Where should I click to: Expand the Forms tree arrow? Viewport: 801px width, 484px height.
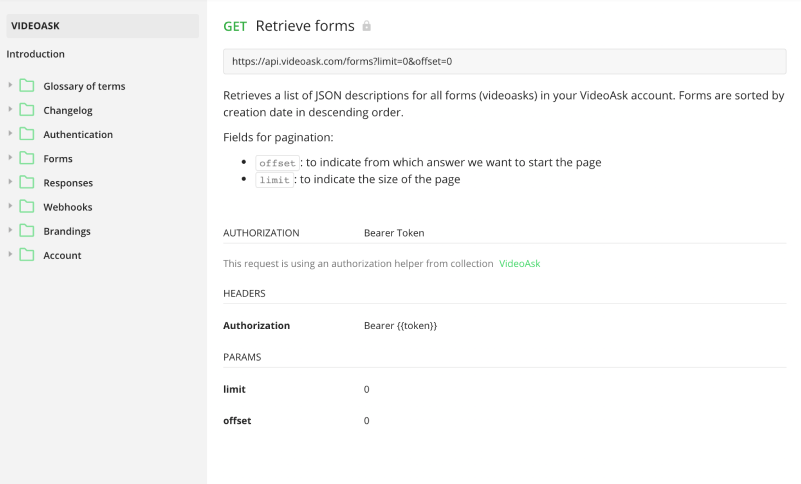click(x=10, y=158)
